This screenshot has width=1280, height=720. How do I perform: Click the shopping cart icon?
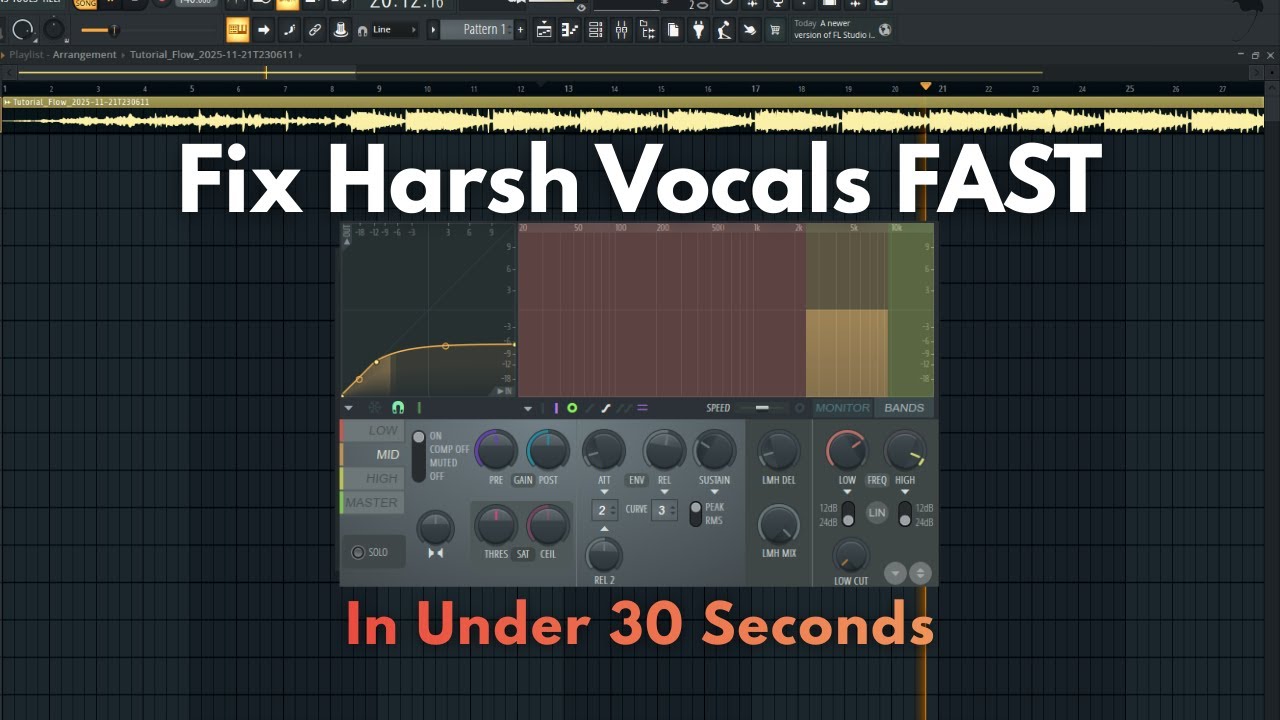tap(775, 30)
